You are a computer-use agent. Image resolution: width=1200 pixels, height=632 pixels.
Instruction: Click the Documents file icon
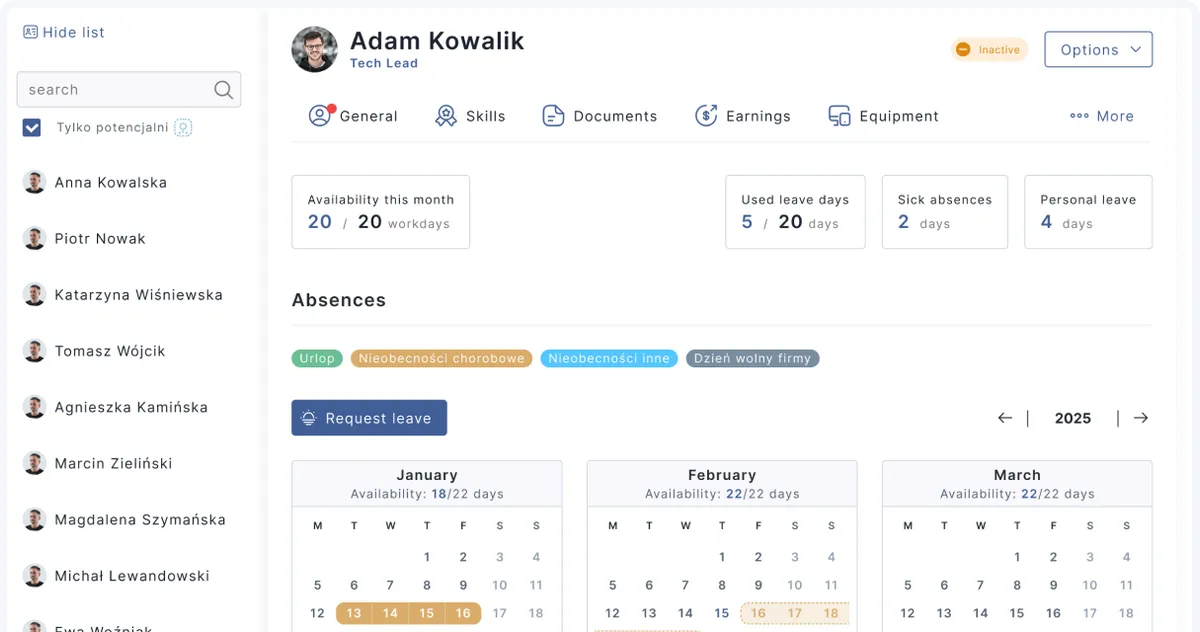click(553, 116)
